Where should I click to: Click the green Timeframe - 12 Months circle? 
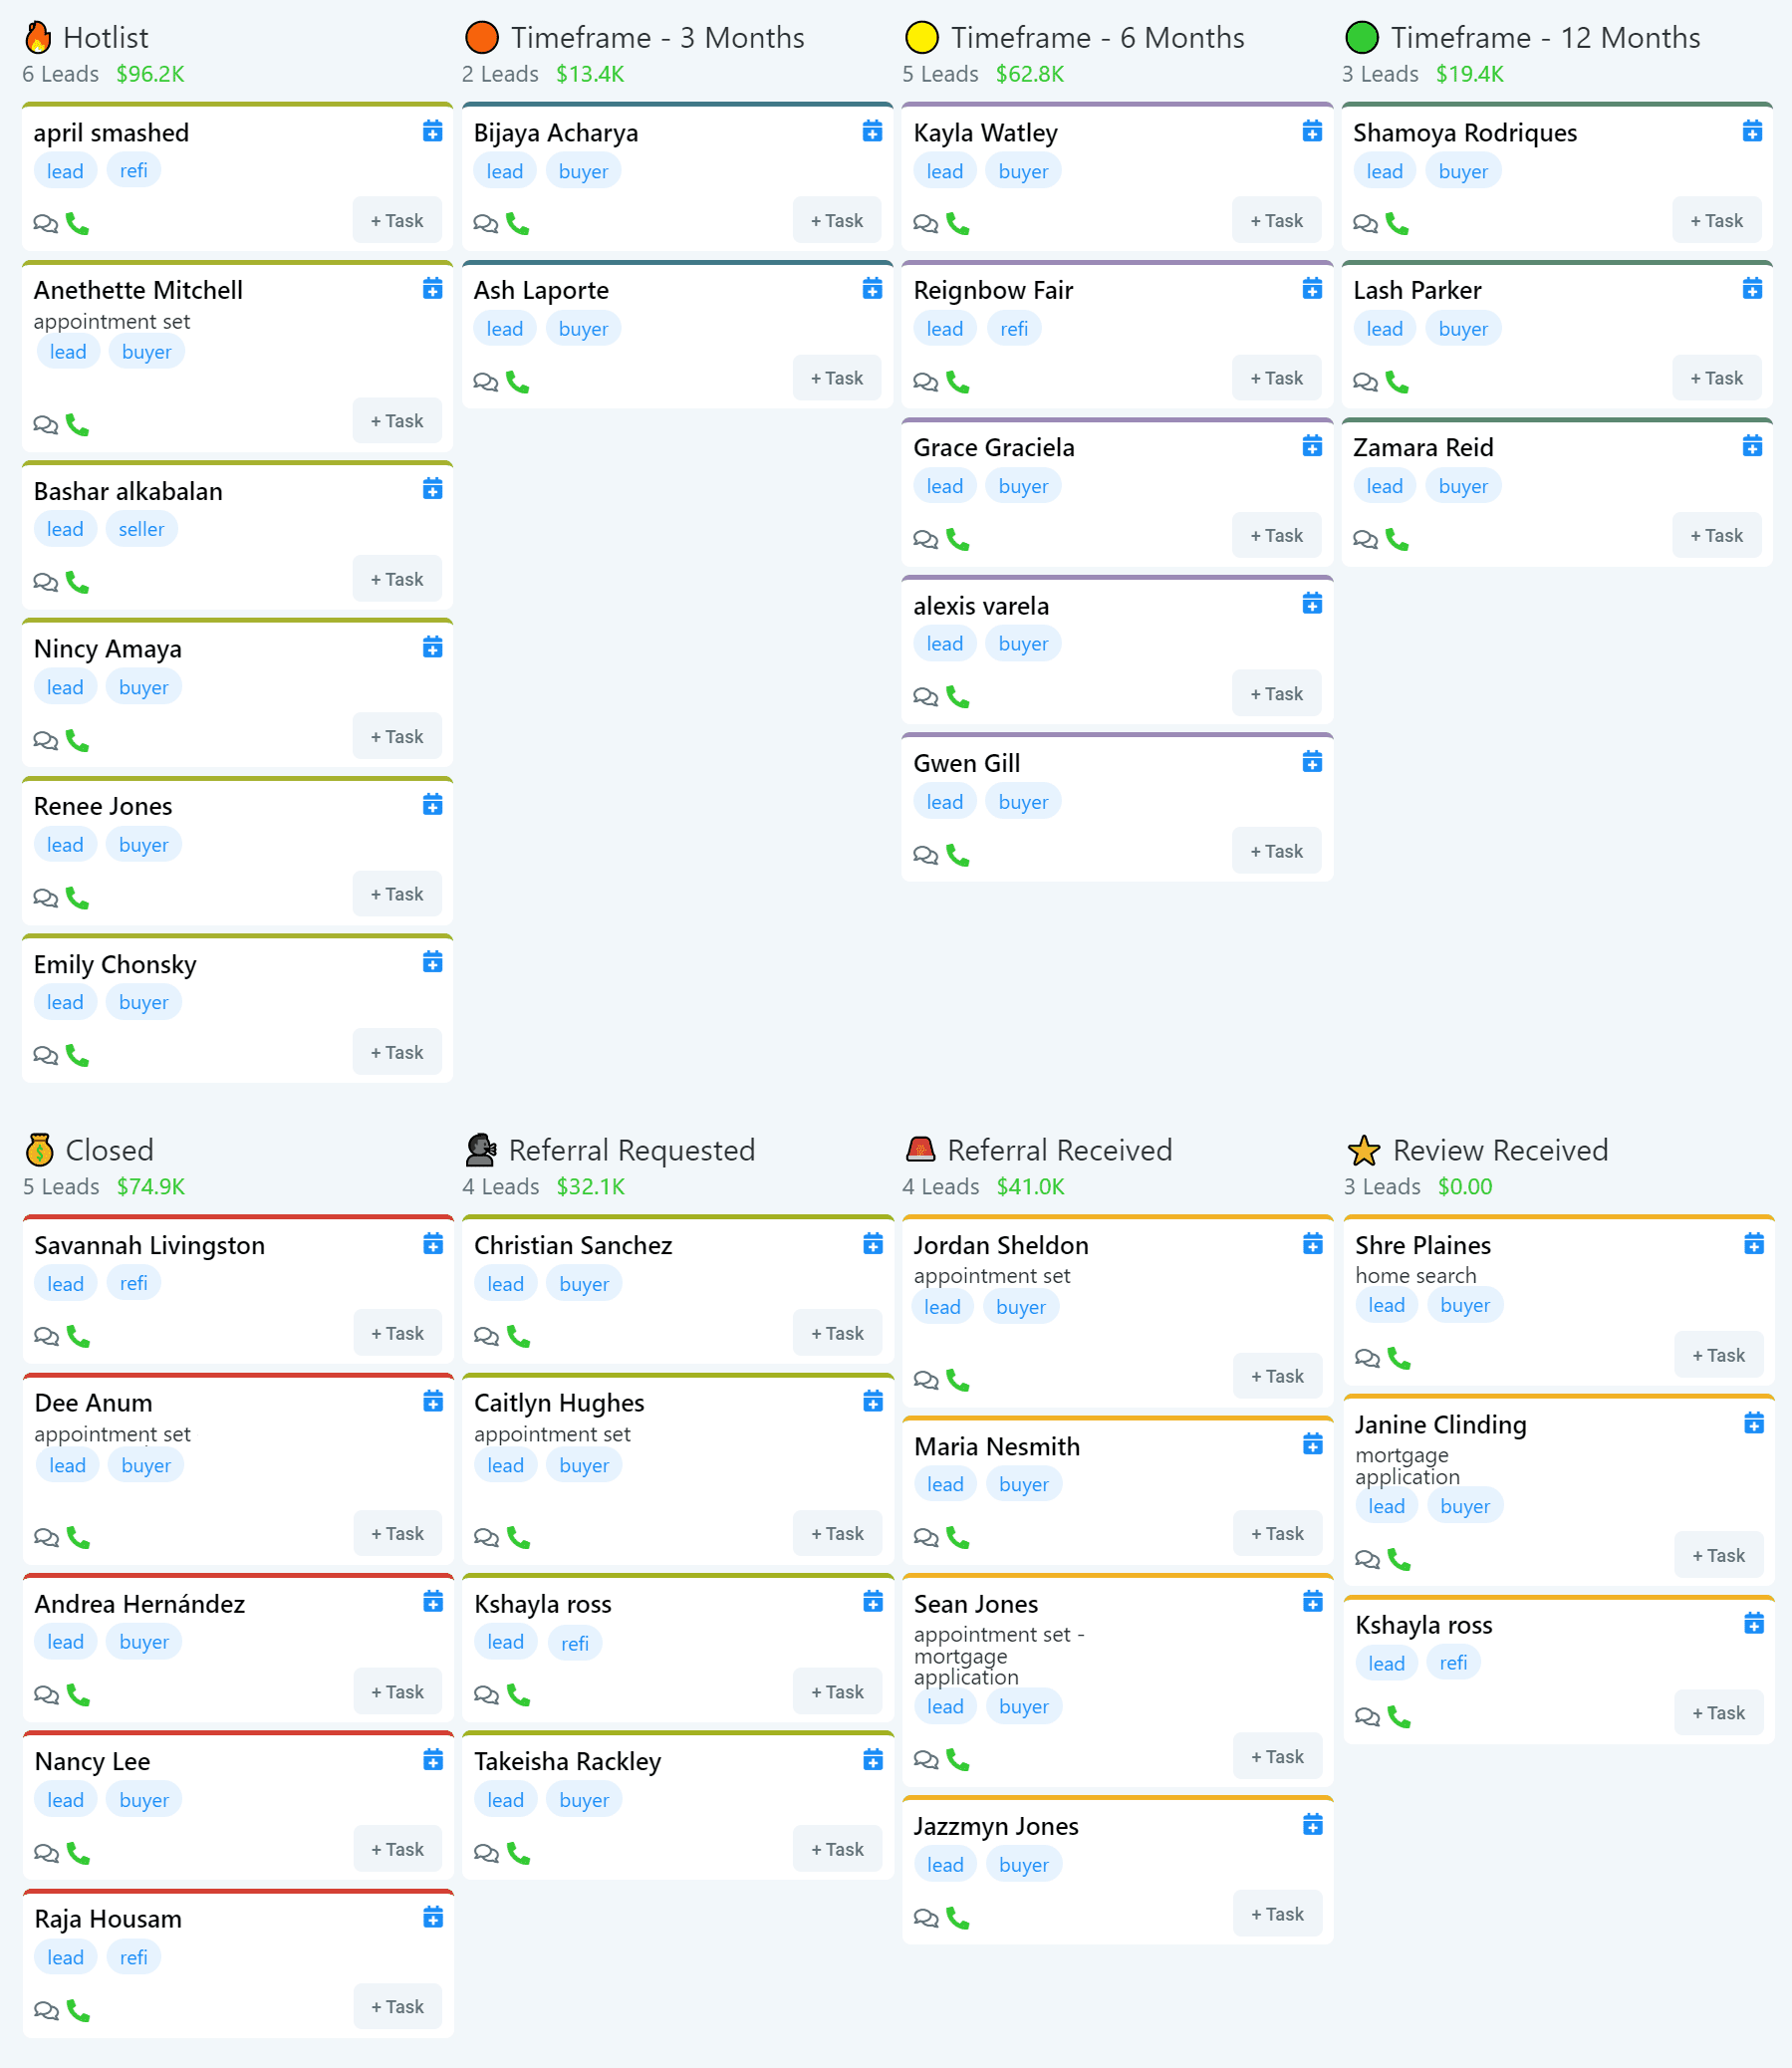tap(1362, 38)
